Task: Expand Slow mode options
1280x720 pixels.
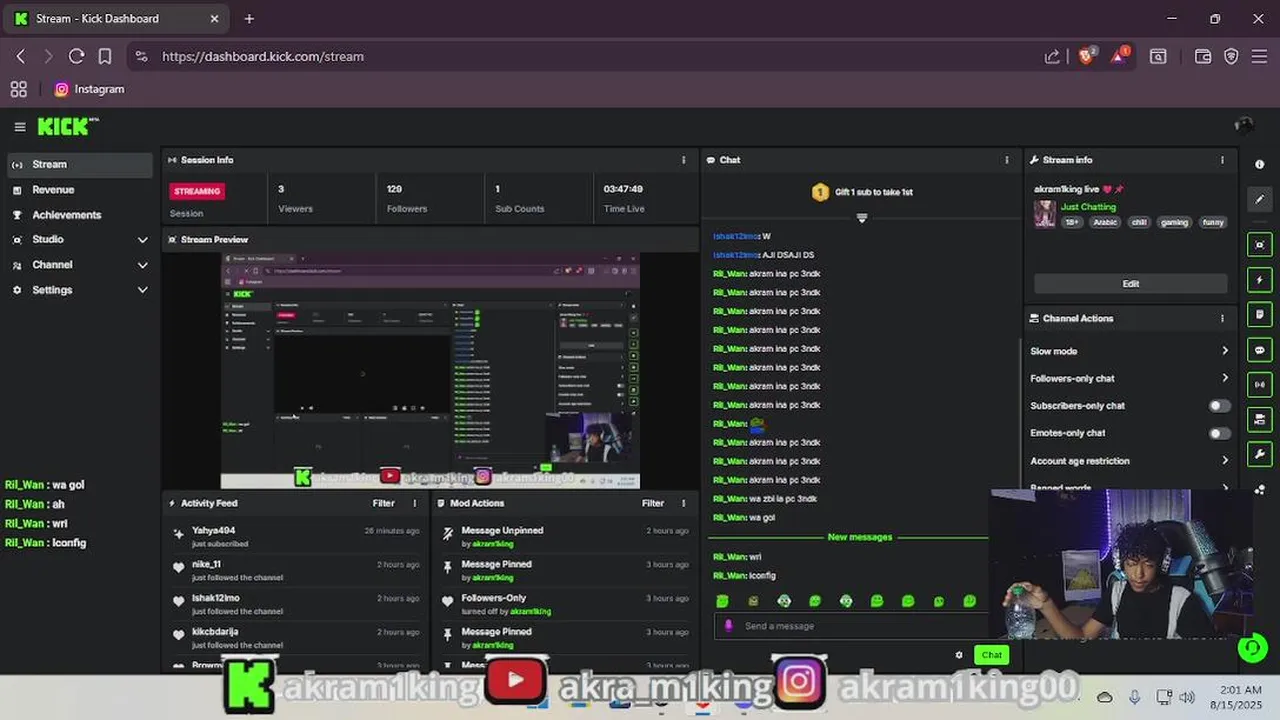Action: 1225,351
